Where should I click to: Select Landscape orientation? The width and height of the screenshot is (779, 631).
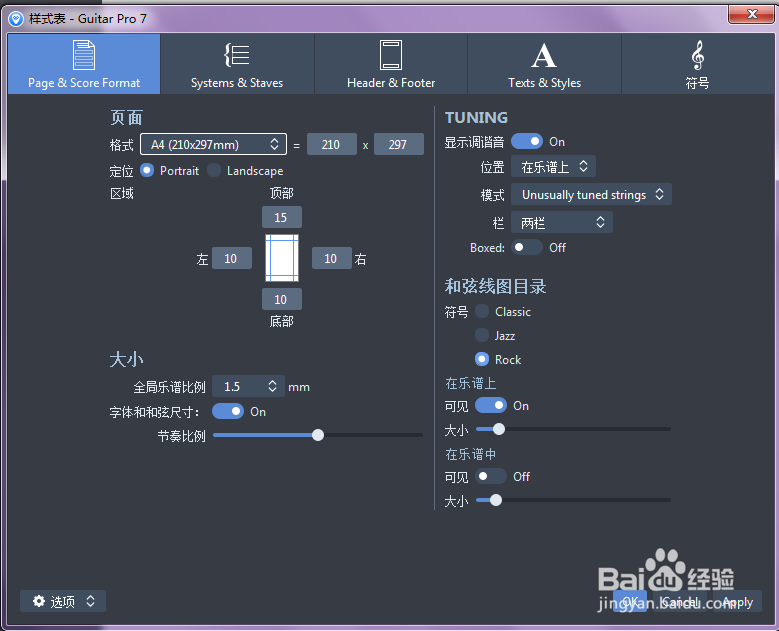coord(214,170)
